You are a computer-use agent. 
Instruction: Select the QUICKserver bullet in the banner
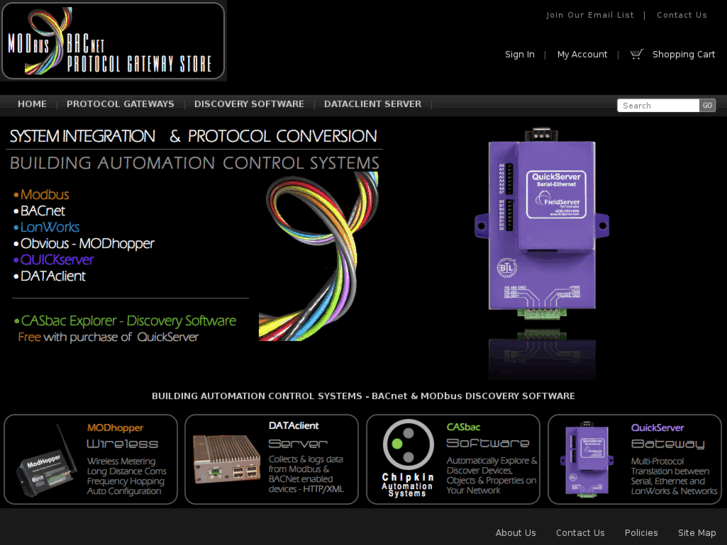coord(53,260)
